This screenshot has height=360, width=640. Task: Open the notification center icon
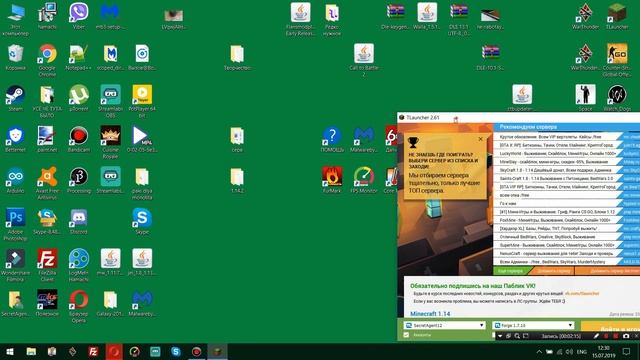tap(626, 351)
